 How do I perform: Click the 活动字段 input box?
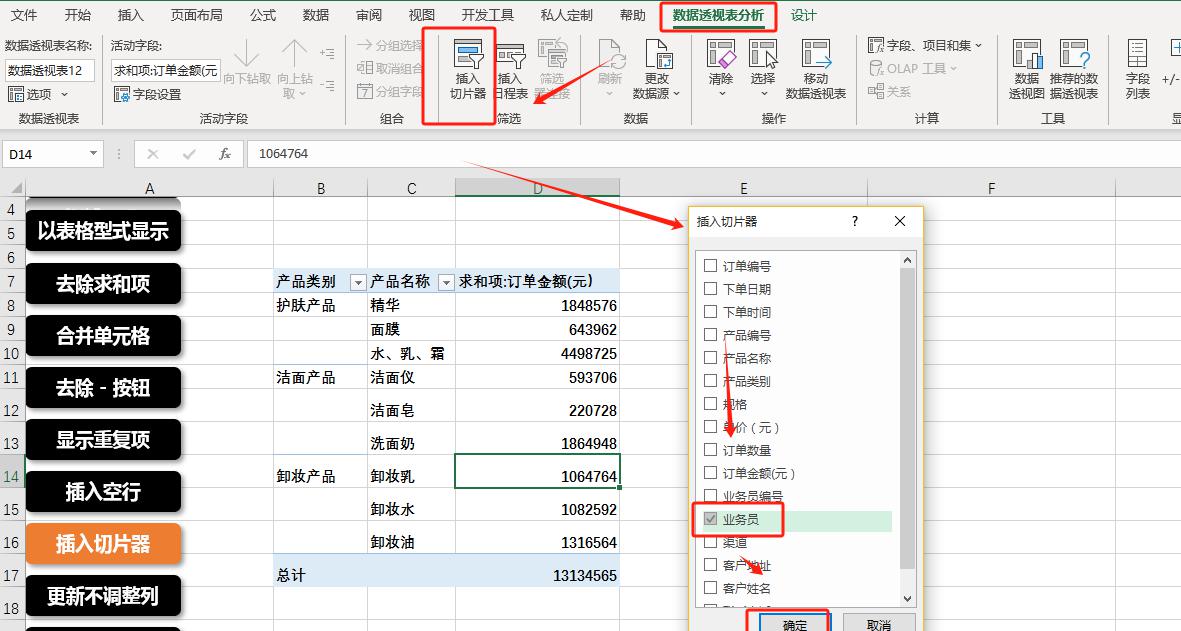(166, 70)
